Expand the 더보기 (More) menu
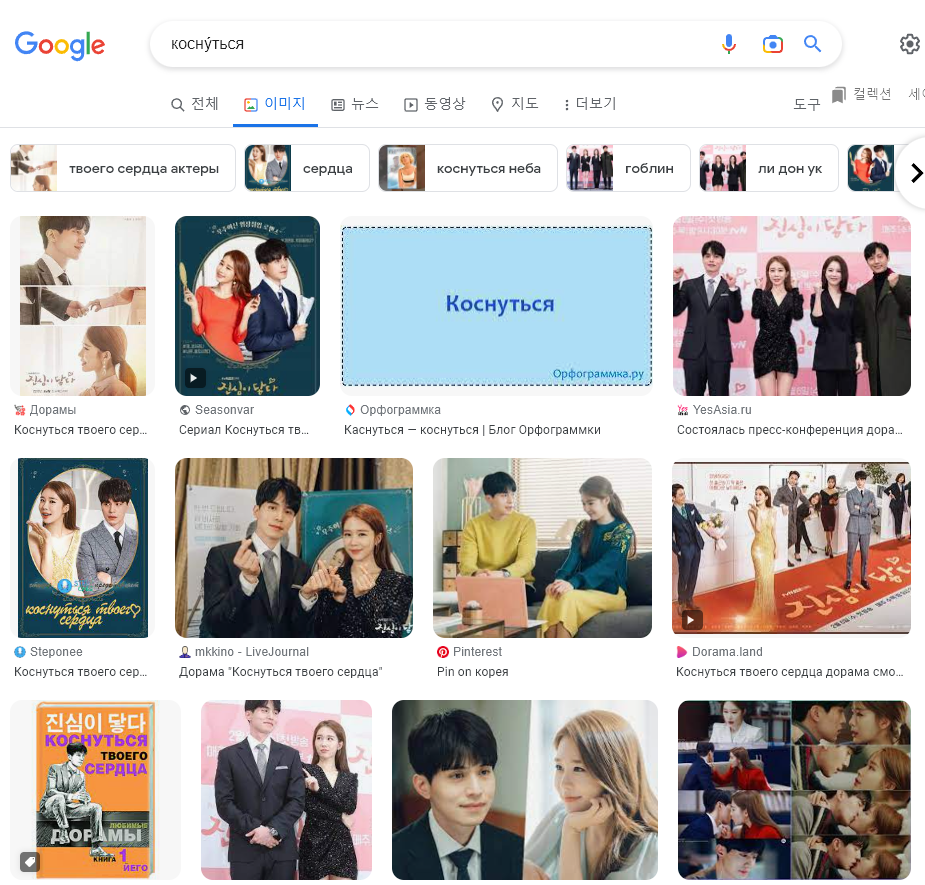This screenshot has width=925, height=885. 590,104
